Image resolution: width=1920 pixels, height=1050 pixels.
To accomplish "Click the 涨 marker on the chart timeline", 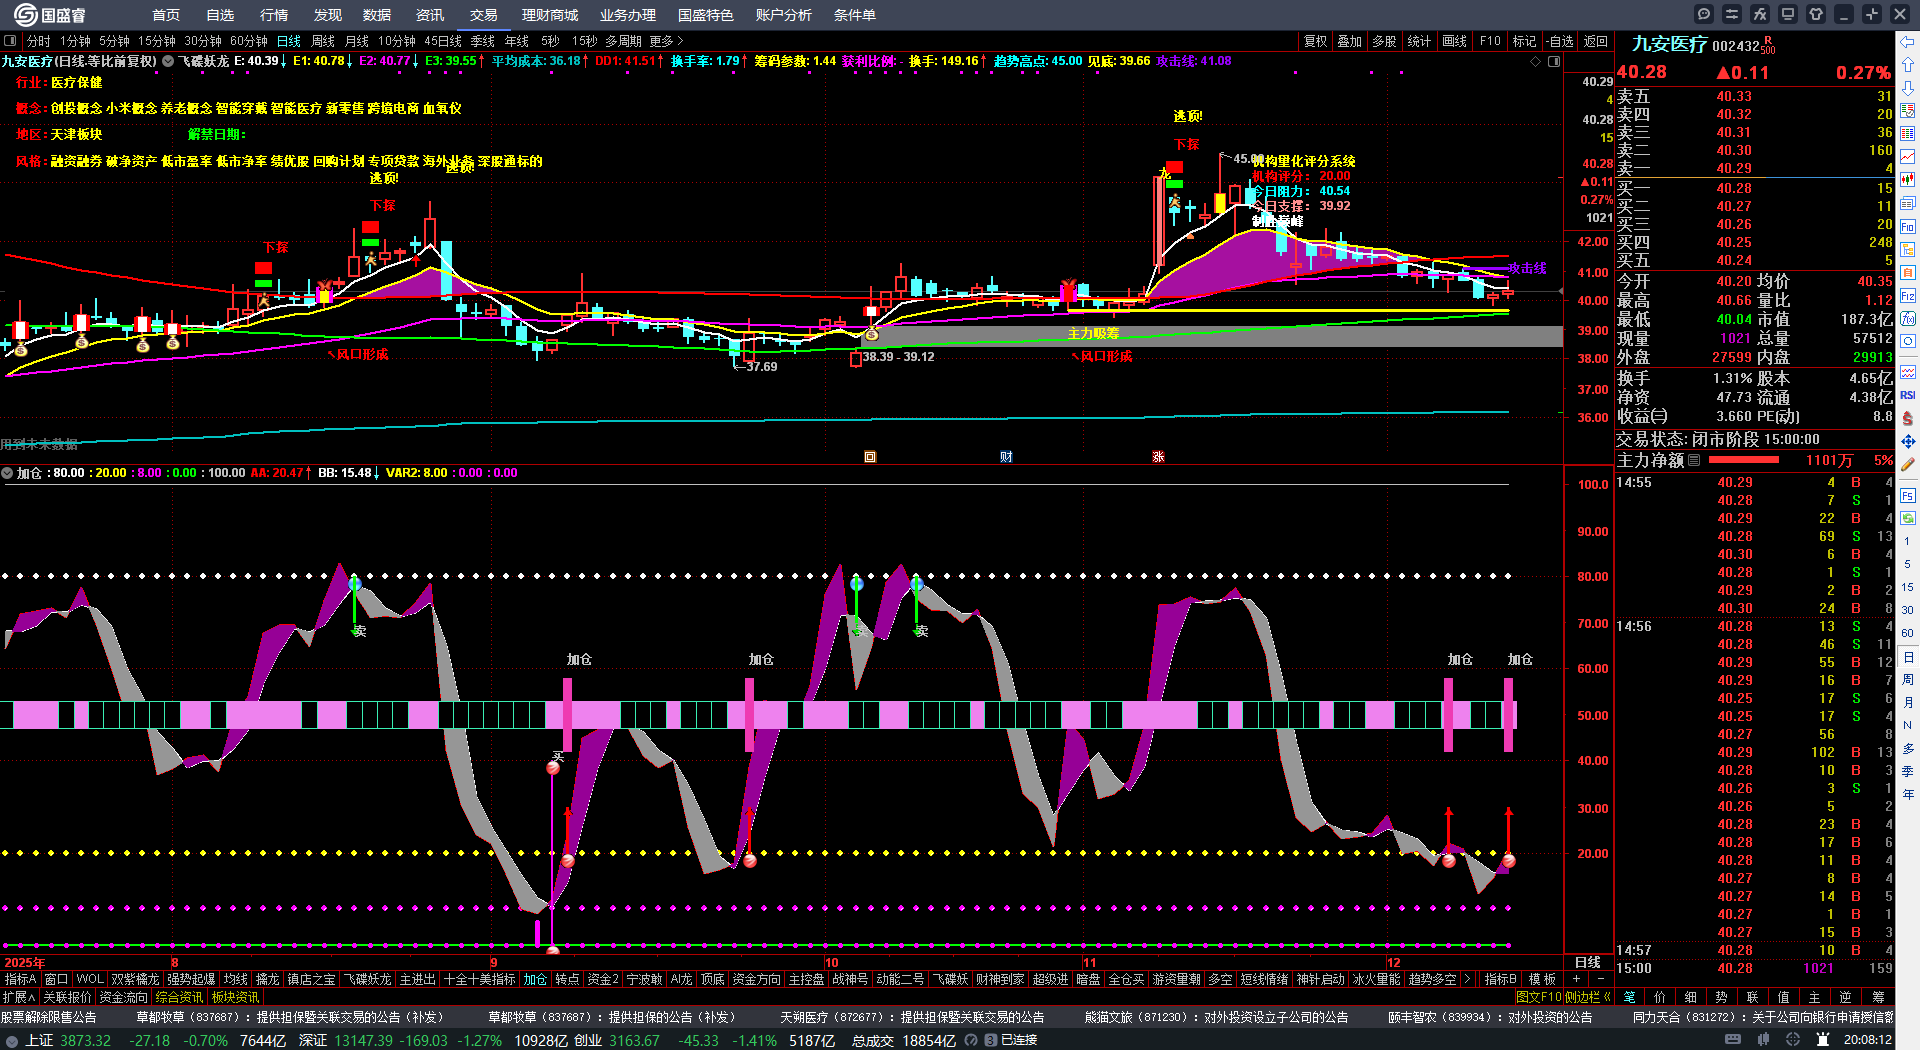I will pos(1158,457).
